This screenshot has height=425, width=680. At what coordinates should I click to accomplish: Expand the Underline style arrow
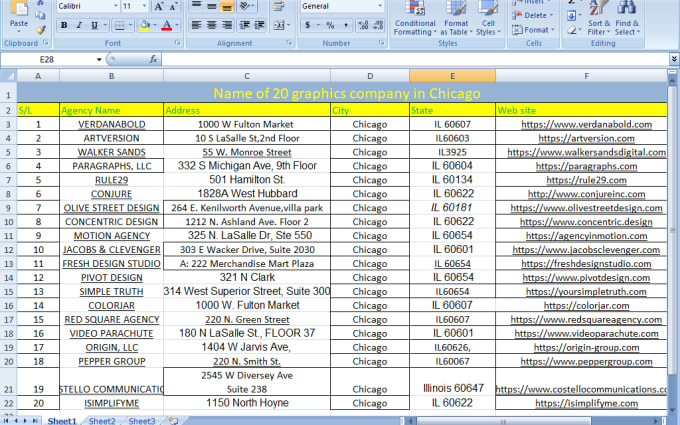tap(105, 26)
